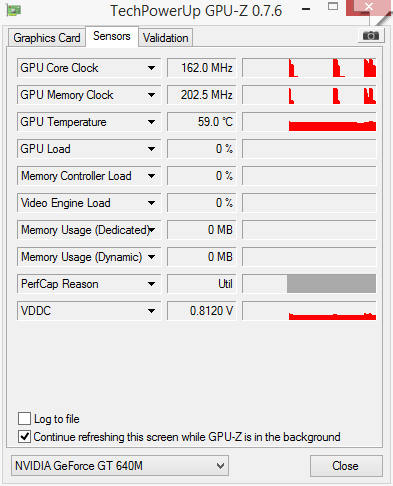Screen dimensions: 393x486
Task: Minimize the GPU-Z window
Action: click(x=306, y=9)
